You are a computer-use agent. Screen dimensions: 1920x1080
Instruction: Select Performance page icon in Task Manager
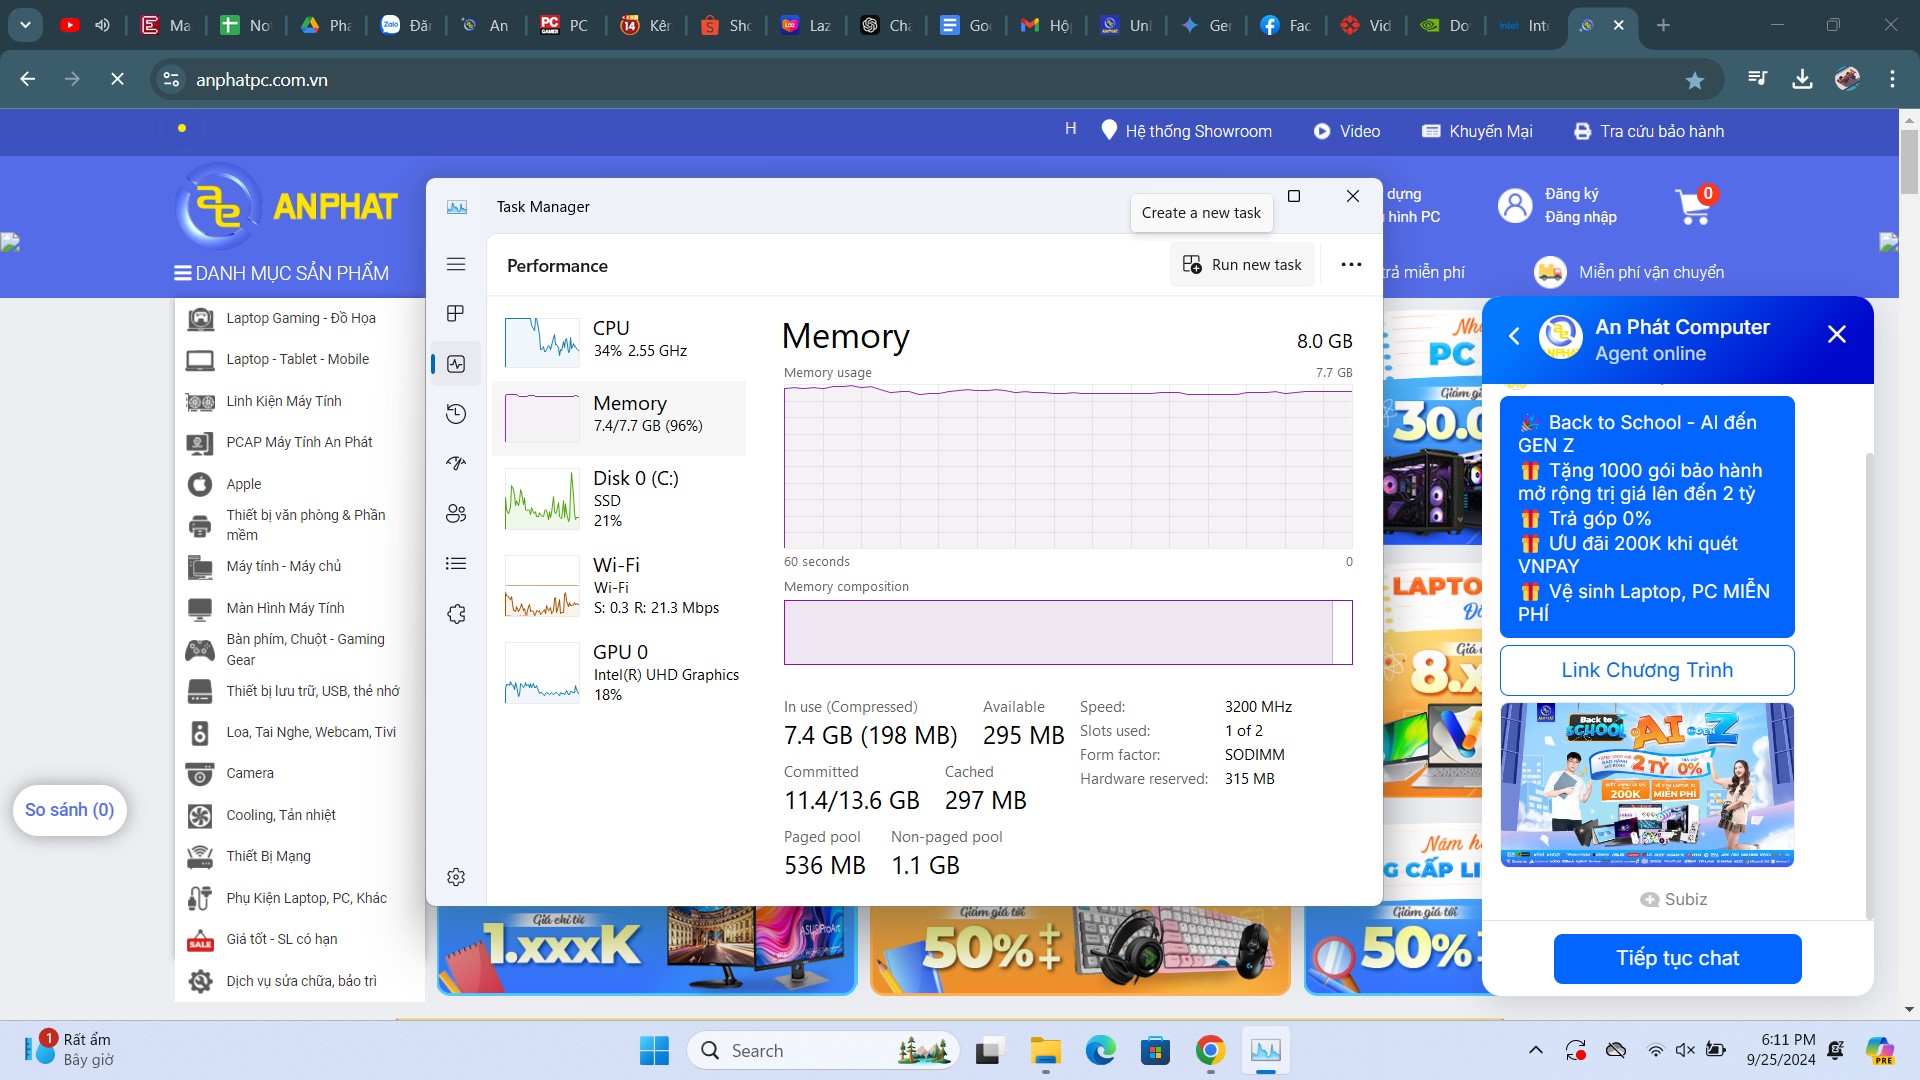pos(456,364)
